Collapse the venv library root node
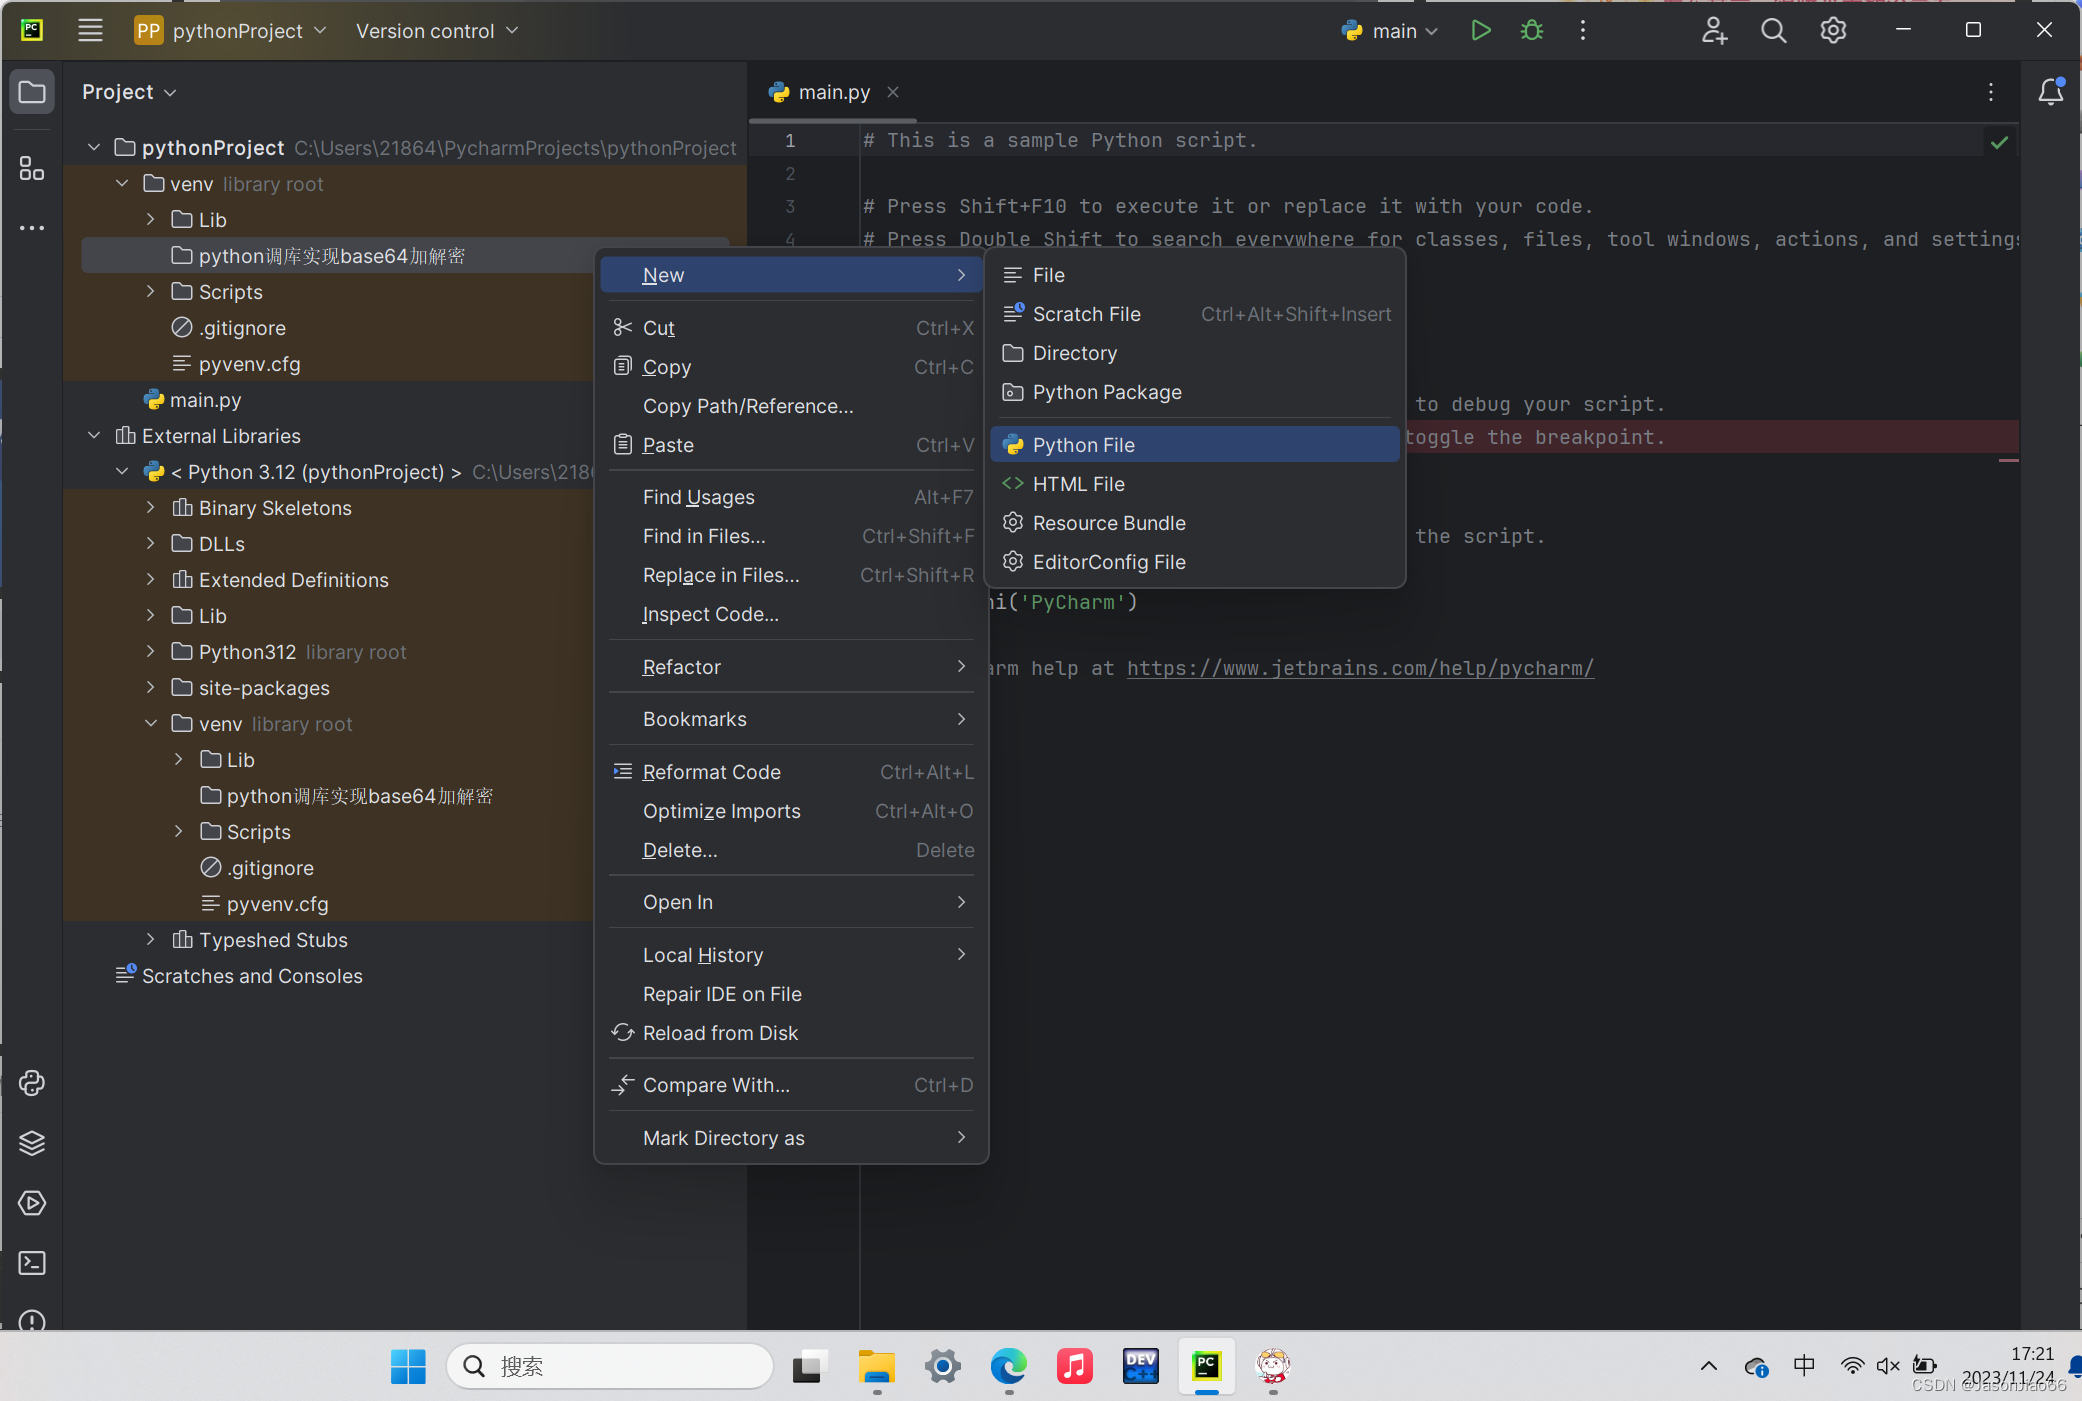The width and height of the screenshot is (2082, 1401). point(122,183)
